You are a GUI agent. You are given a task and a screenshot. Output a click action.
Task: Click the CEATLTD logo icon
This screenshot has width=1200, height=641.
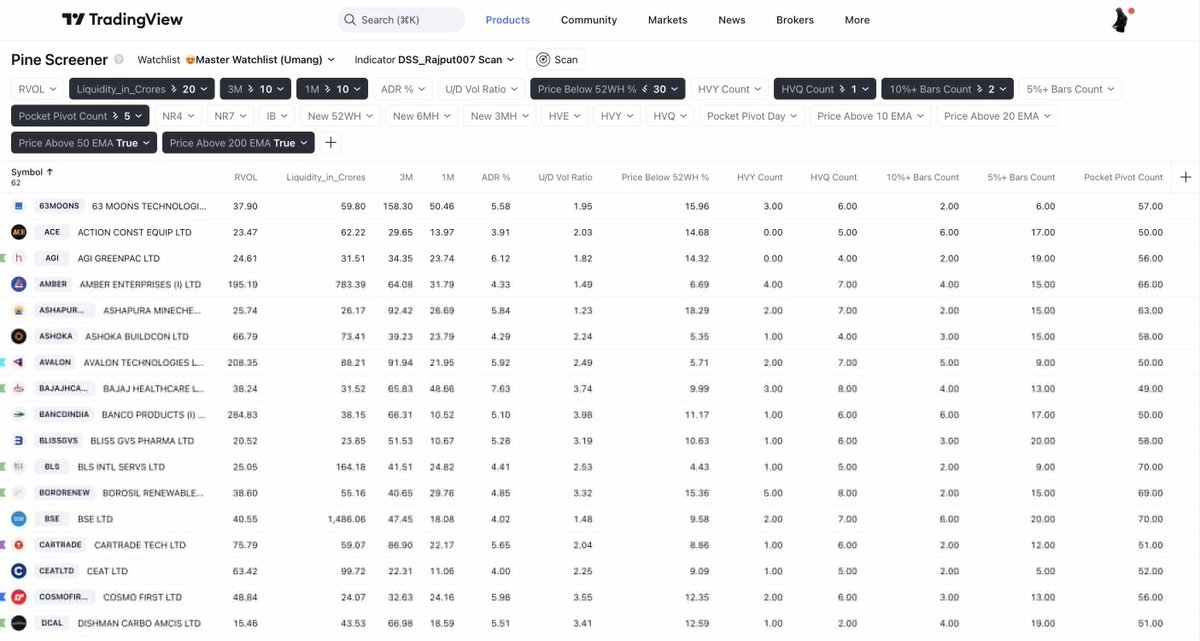point(18,571)
